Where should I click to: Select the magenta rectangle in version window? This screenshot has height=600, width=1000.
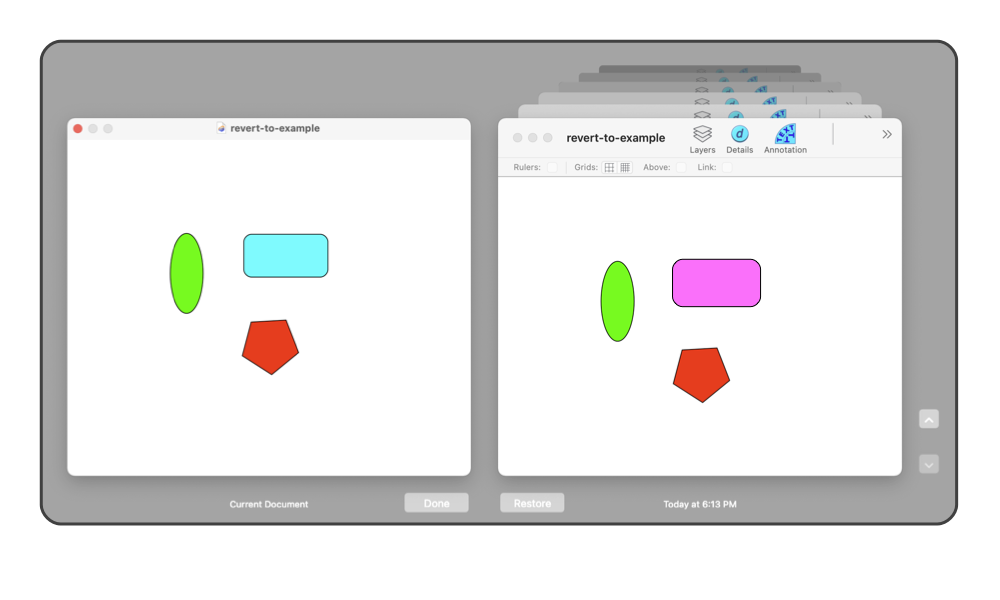[x=716, y=282]
